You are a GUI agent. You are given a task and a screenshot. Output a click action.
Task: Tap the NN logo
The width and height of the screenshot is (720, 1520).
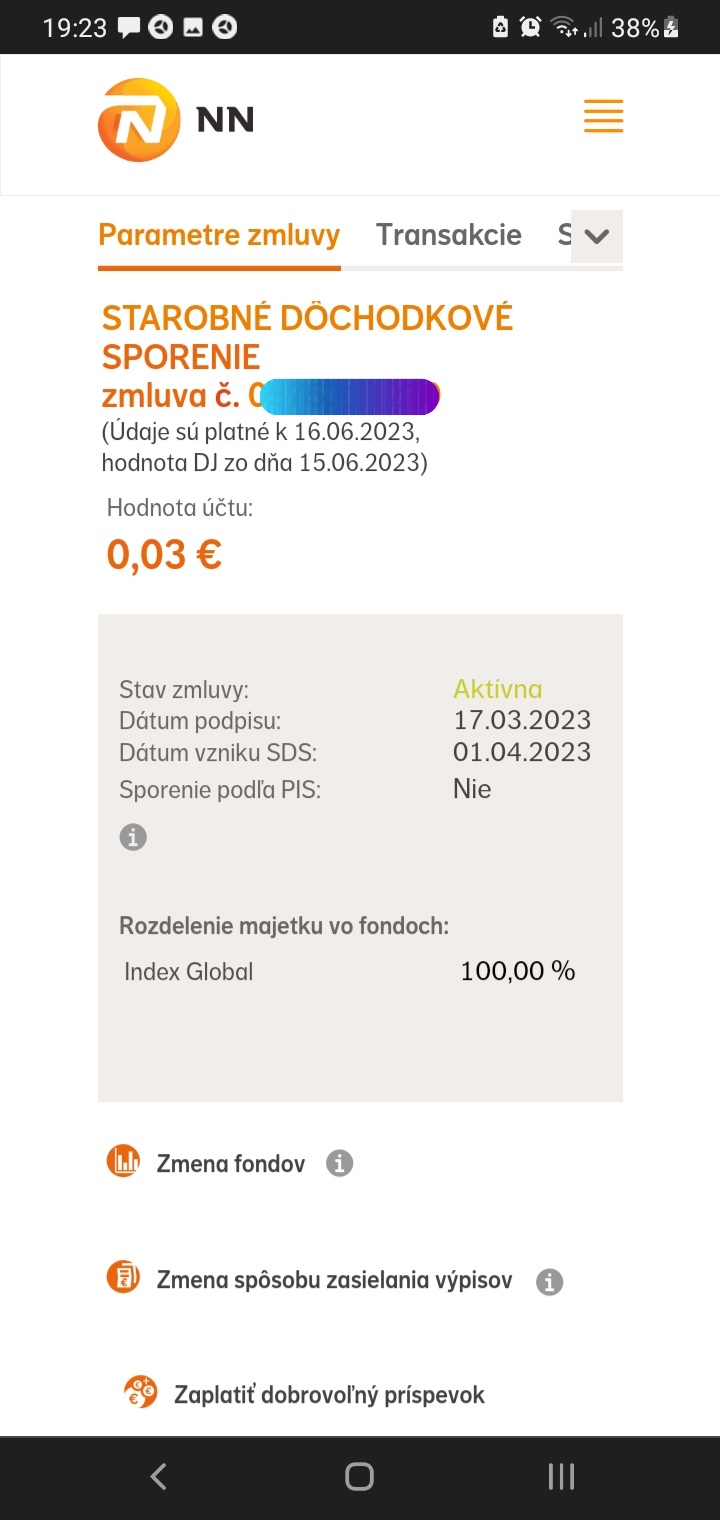tap(176, 120)
